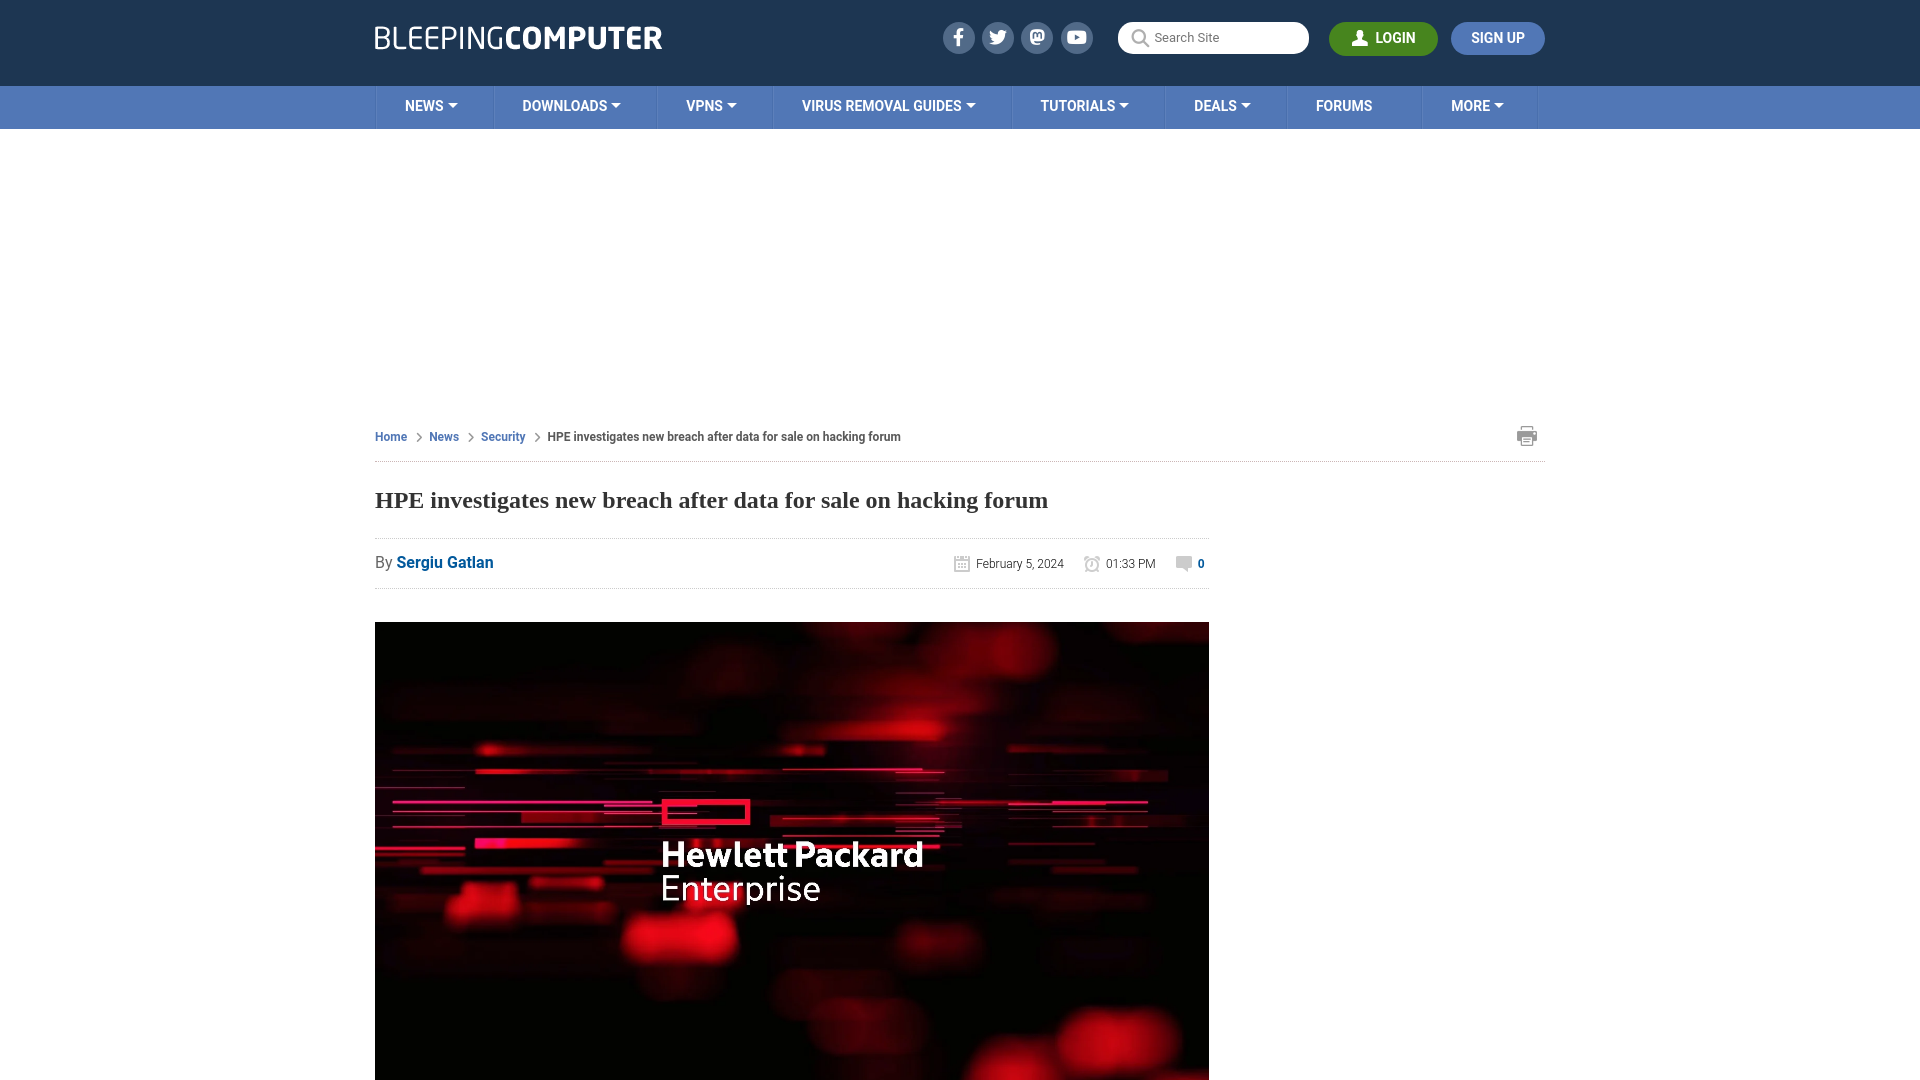Expand the NEWS dropdown menu
The height and width of the screenshot is (1080, 1920).
430,105
